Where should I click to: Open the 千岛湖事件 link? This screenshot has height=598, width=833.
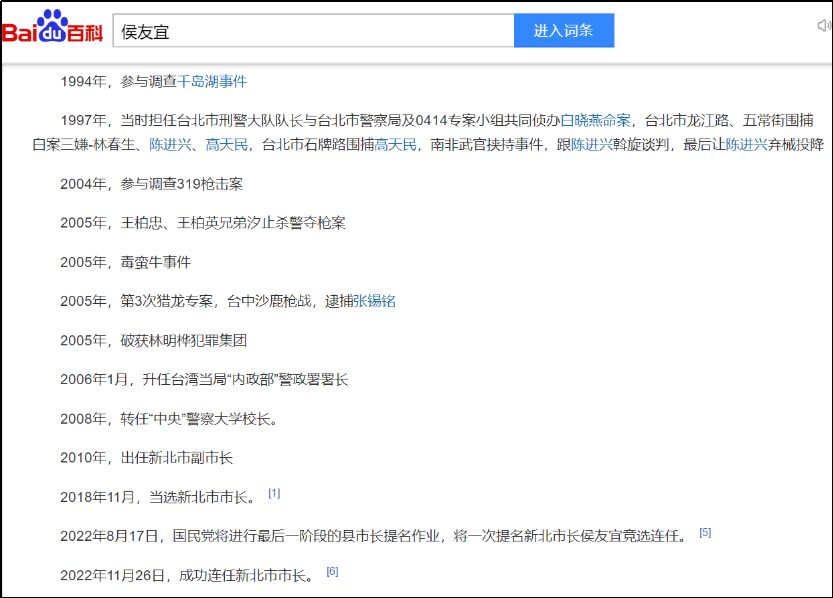212,81
